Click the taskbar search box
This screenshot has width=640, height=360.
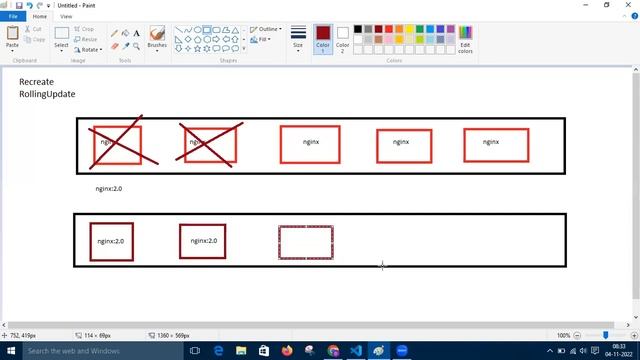(103, 351)
